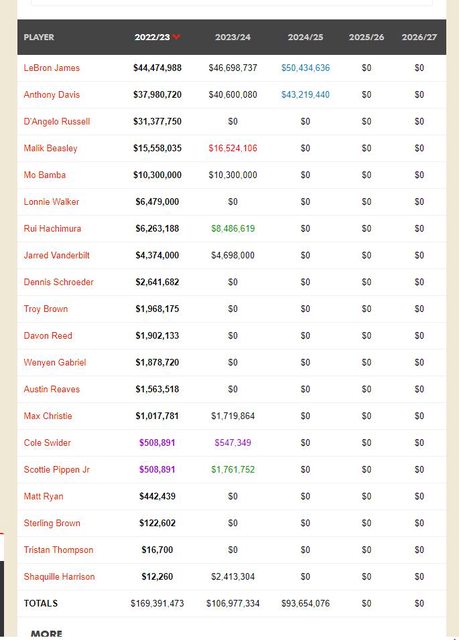Sort table by 2023/24 column header
Image resolution: width=459 pixels, height=640 pixels.
(233, 37)
